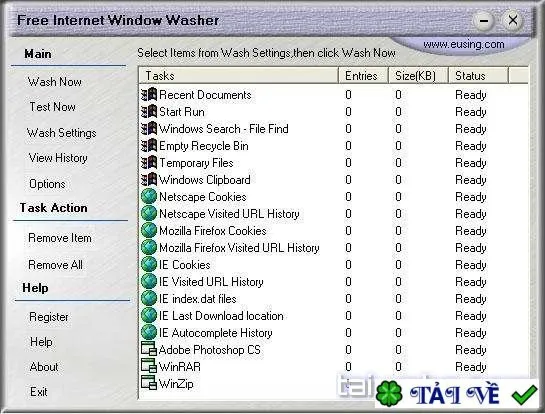The height and width of the screenshot is (414, 545).
Task: Select the Netscape Cookies task name
Action: coord(203,197)
